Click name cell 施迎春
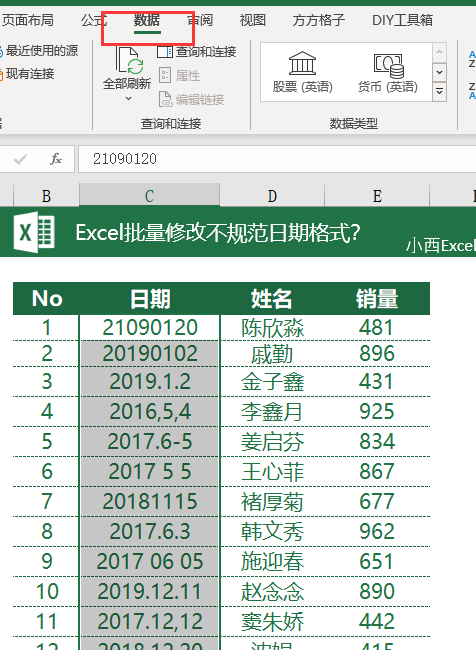The width and height of the screenshot is (476, 650). coord(272,561)
